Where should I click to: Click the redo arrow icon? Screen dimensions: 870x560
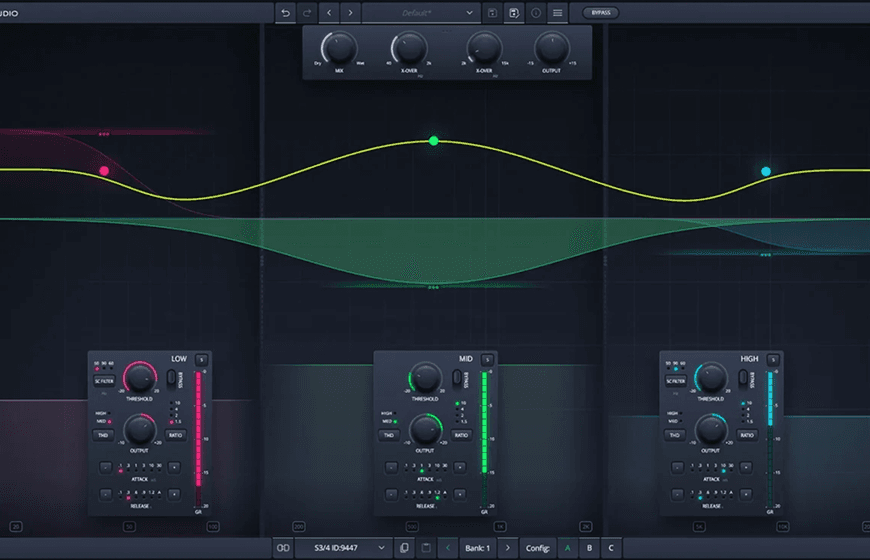point(307,13)
